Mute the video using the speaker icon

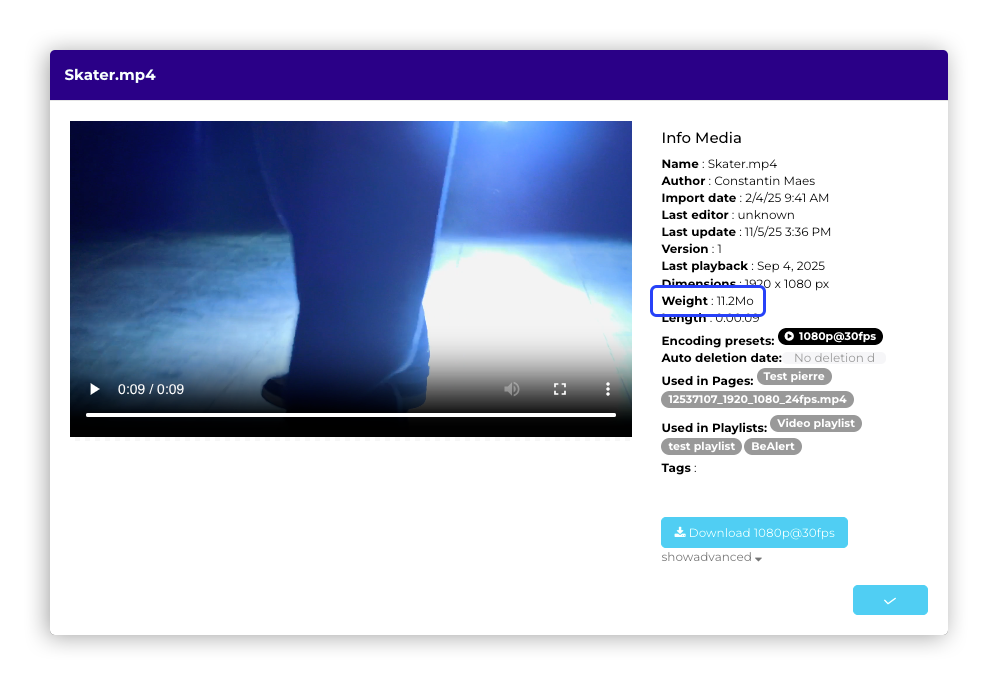(x=512, y=389)
